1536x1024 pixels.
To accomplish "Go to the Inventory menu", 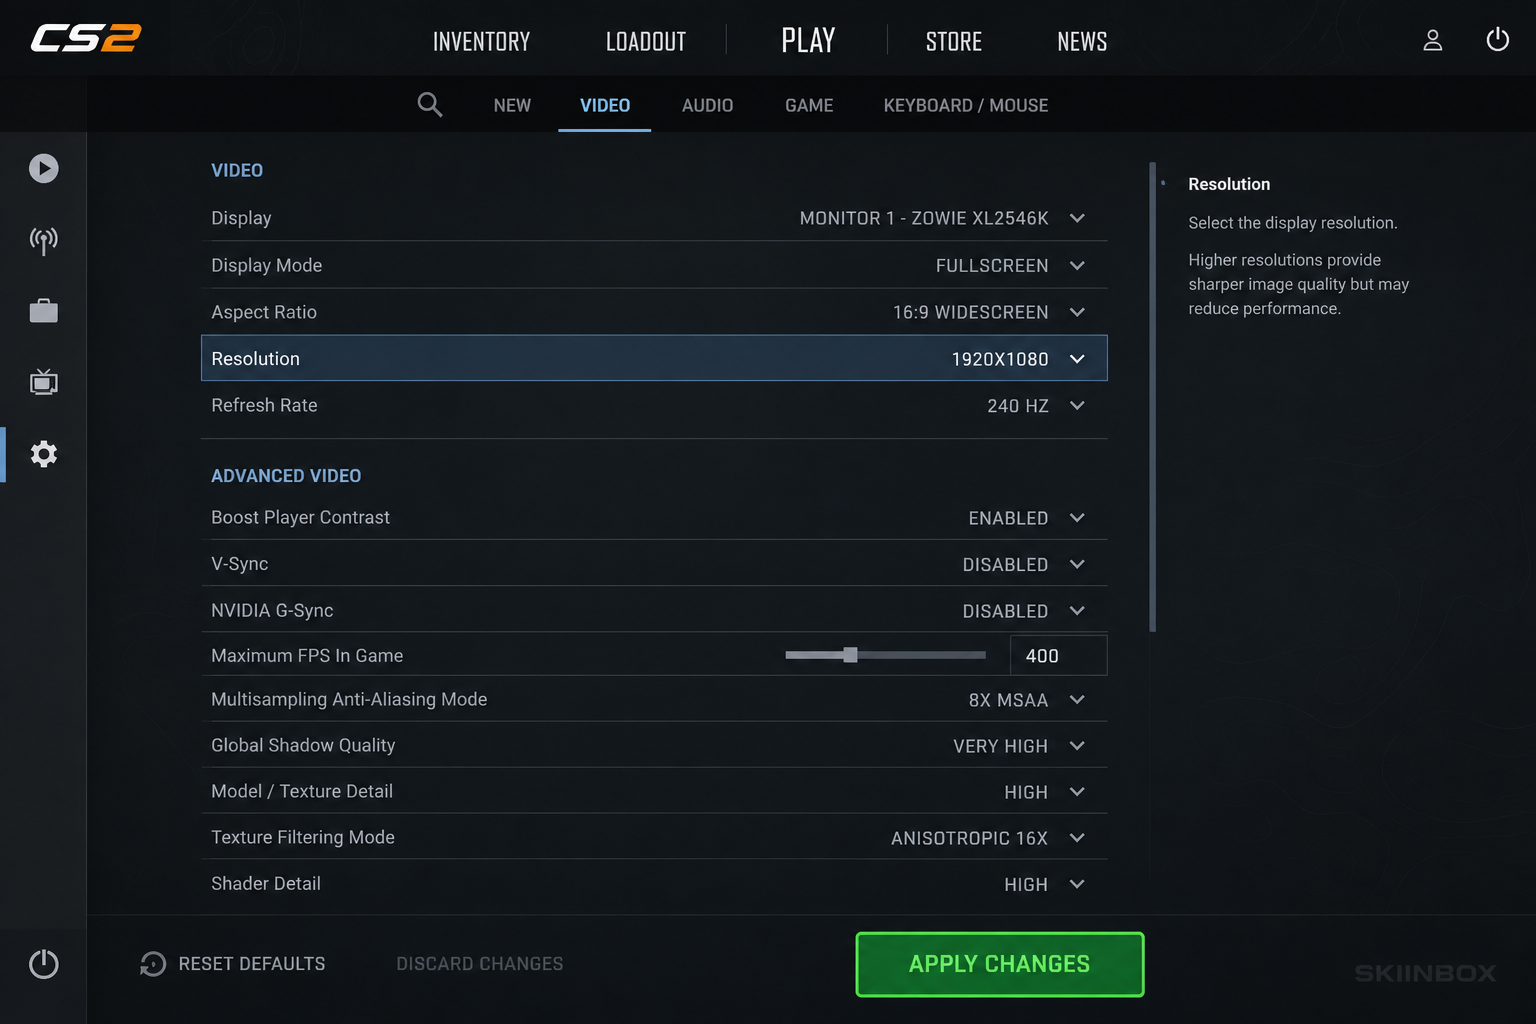I will 481,41.
